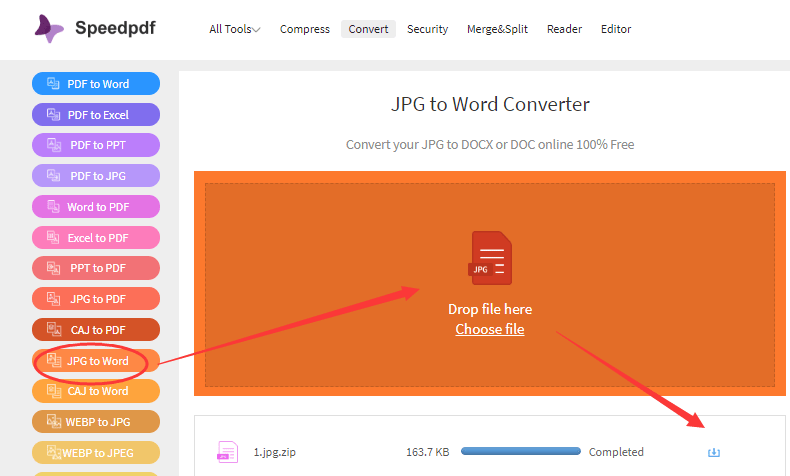Screen dimensions: 790x476
Task: Click the CAJ to PDF sidebar icon
Action: point(54,329)
